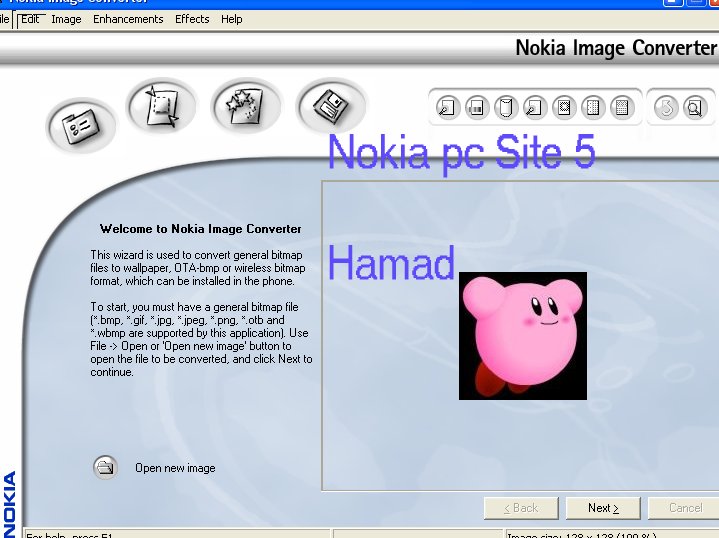Open the star effects step icon
Screen dimensions: 719x538
tap(245, 106)
